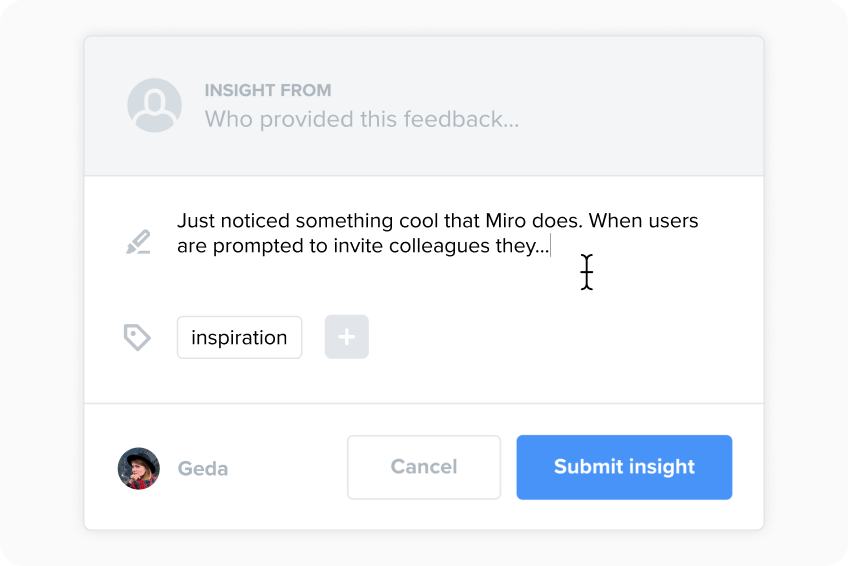Click the word "Miro" in the insight text
848x566 pixels.
[x=505, y=221]
